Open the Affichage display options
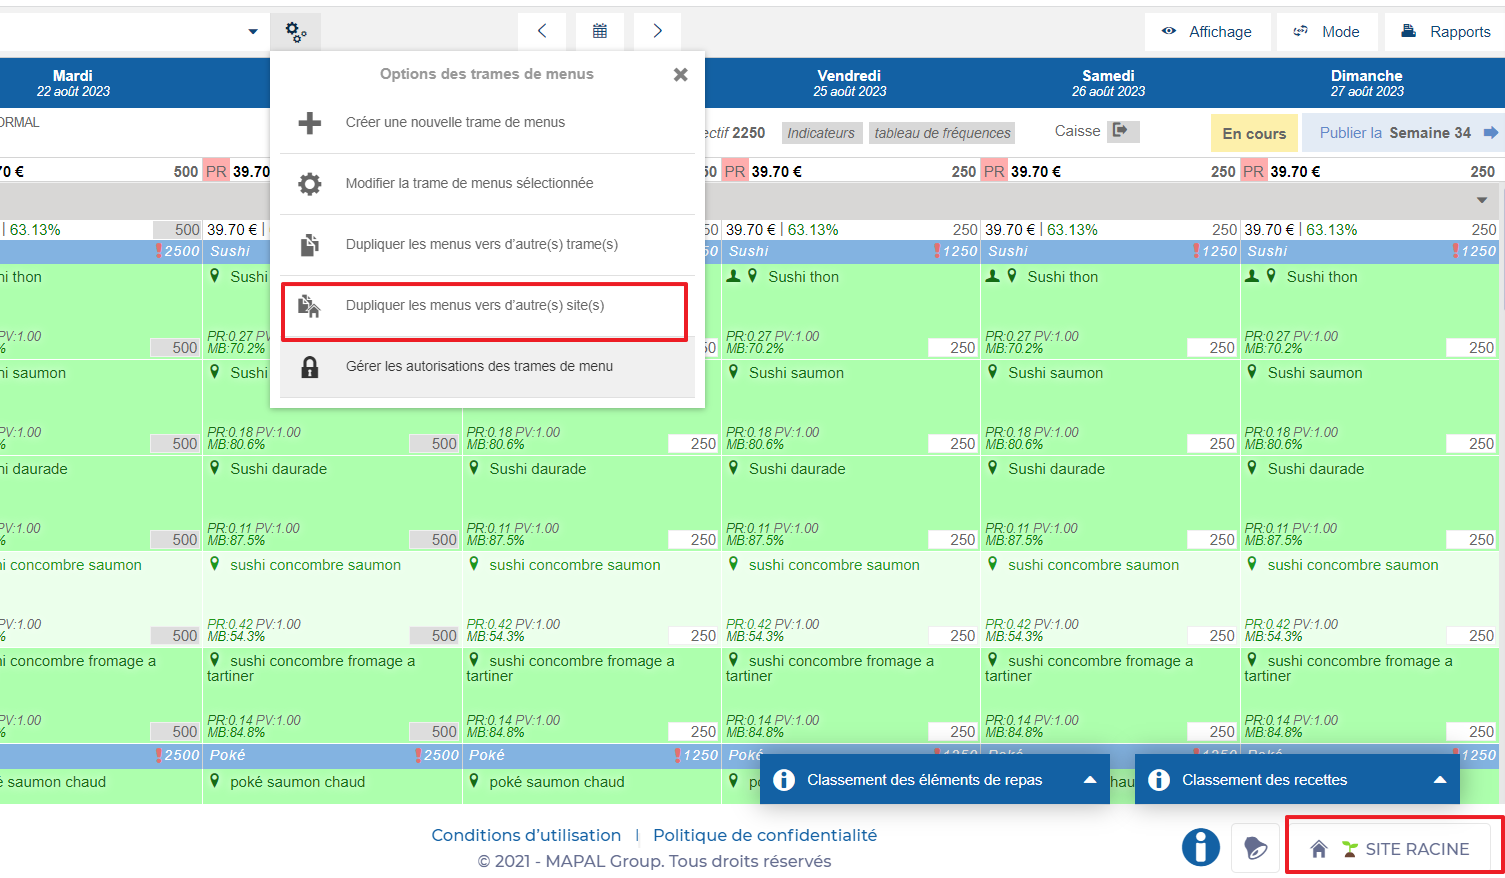Screen dimensions: 1505x878 (1207, 32)
